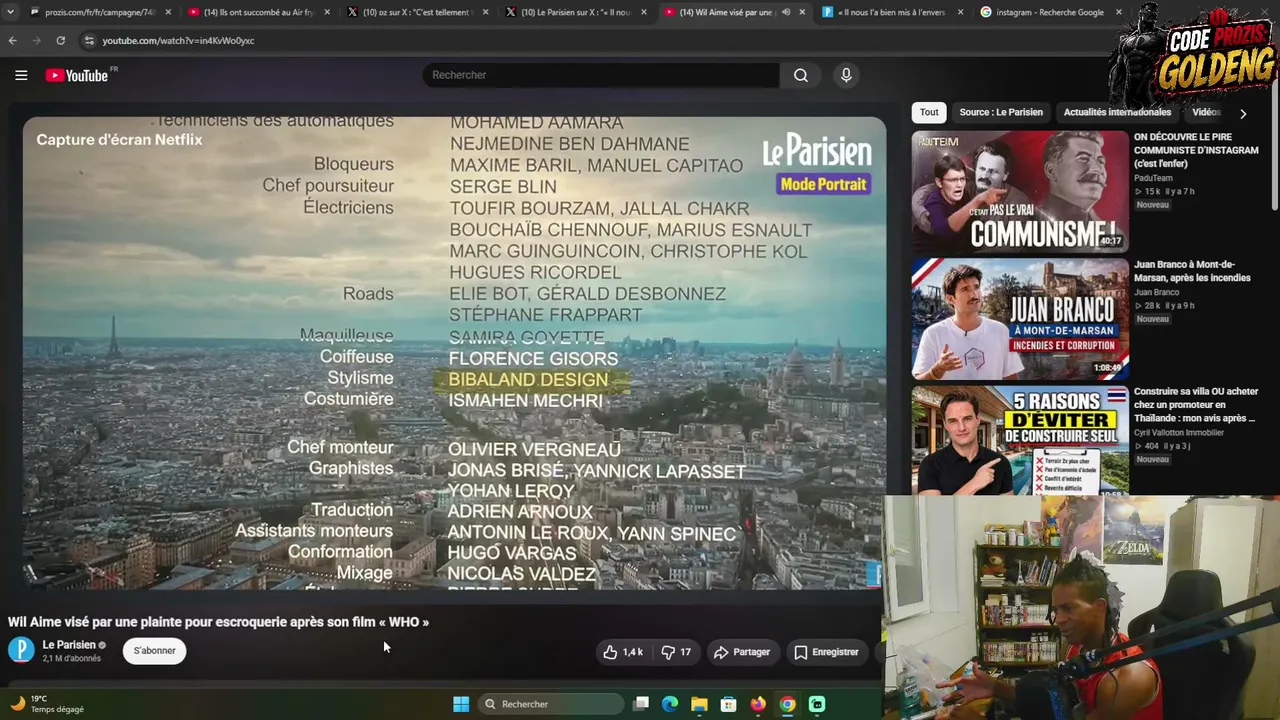Image resolution: width=1280 pixels, height=720 pixels.
Task: Open the Communisme video thumbnail
Action: (1020, 190)
